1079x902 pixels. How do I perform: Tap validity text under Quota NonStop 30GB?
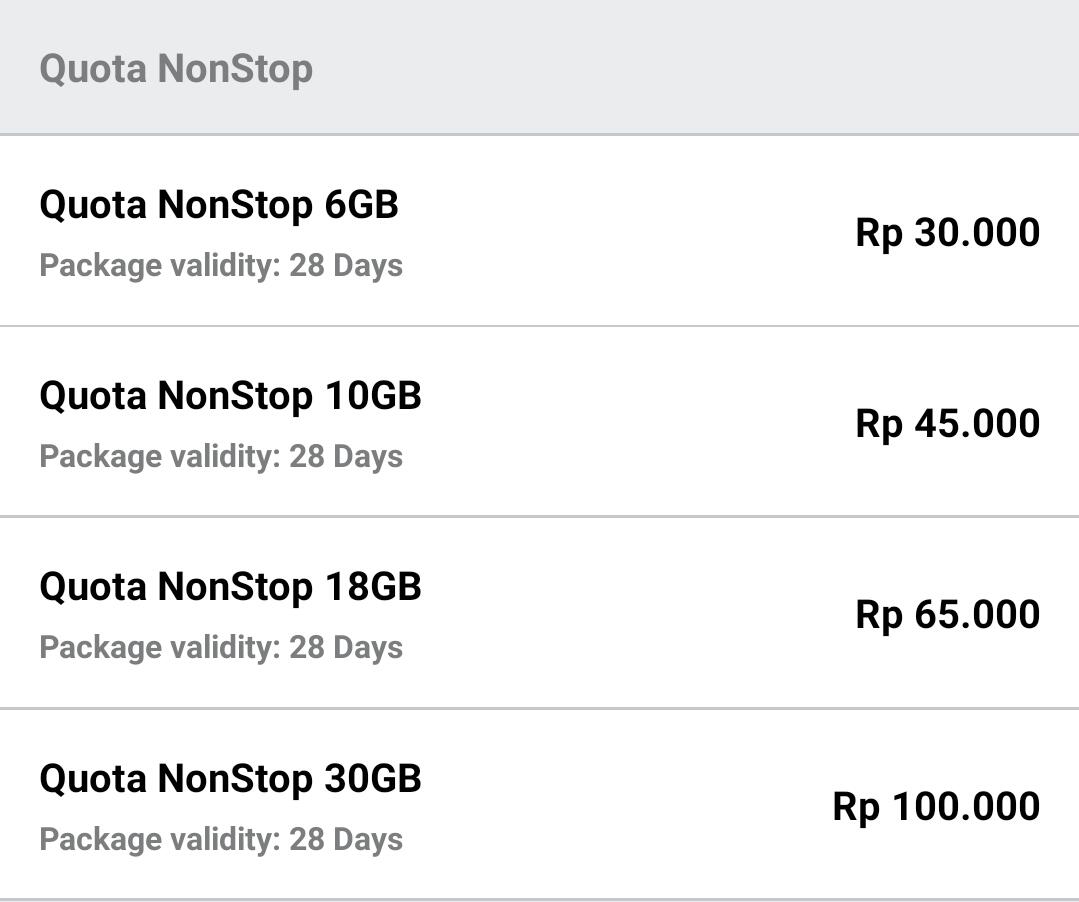(220, 839)
